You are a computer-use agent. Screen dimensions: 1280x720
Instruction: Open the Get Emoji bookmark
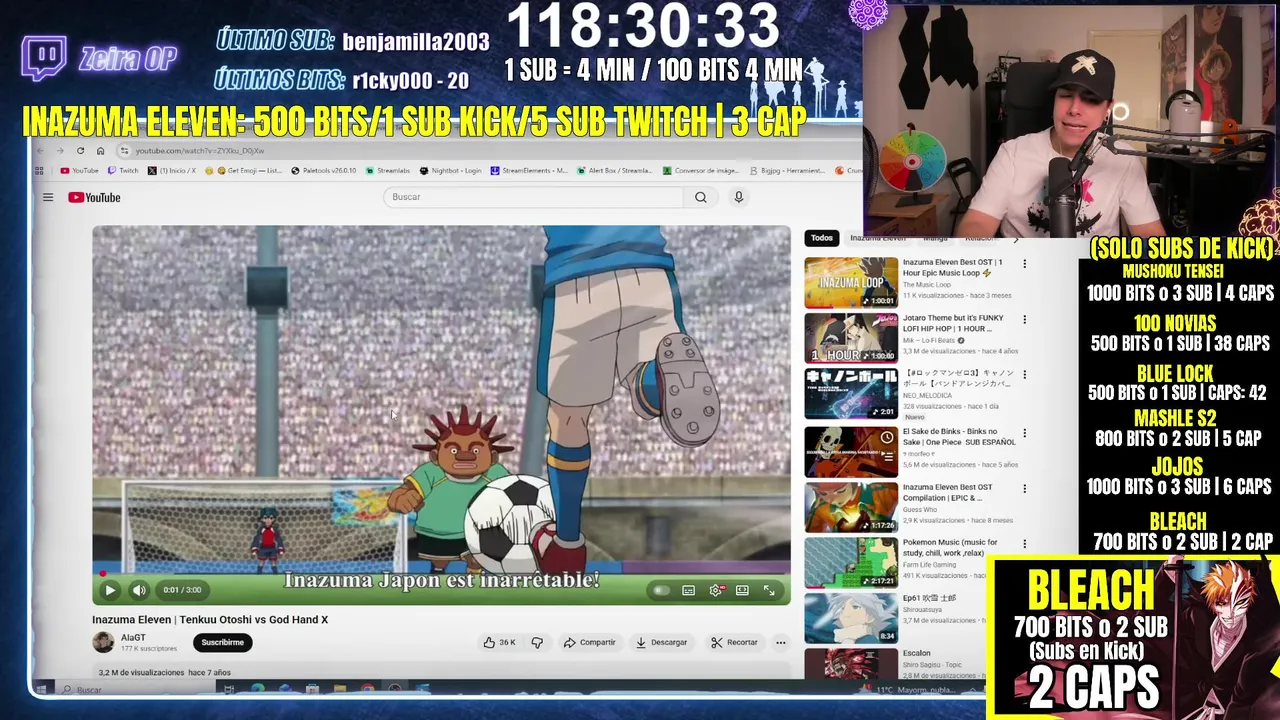[x=245, y=171]
